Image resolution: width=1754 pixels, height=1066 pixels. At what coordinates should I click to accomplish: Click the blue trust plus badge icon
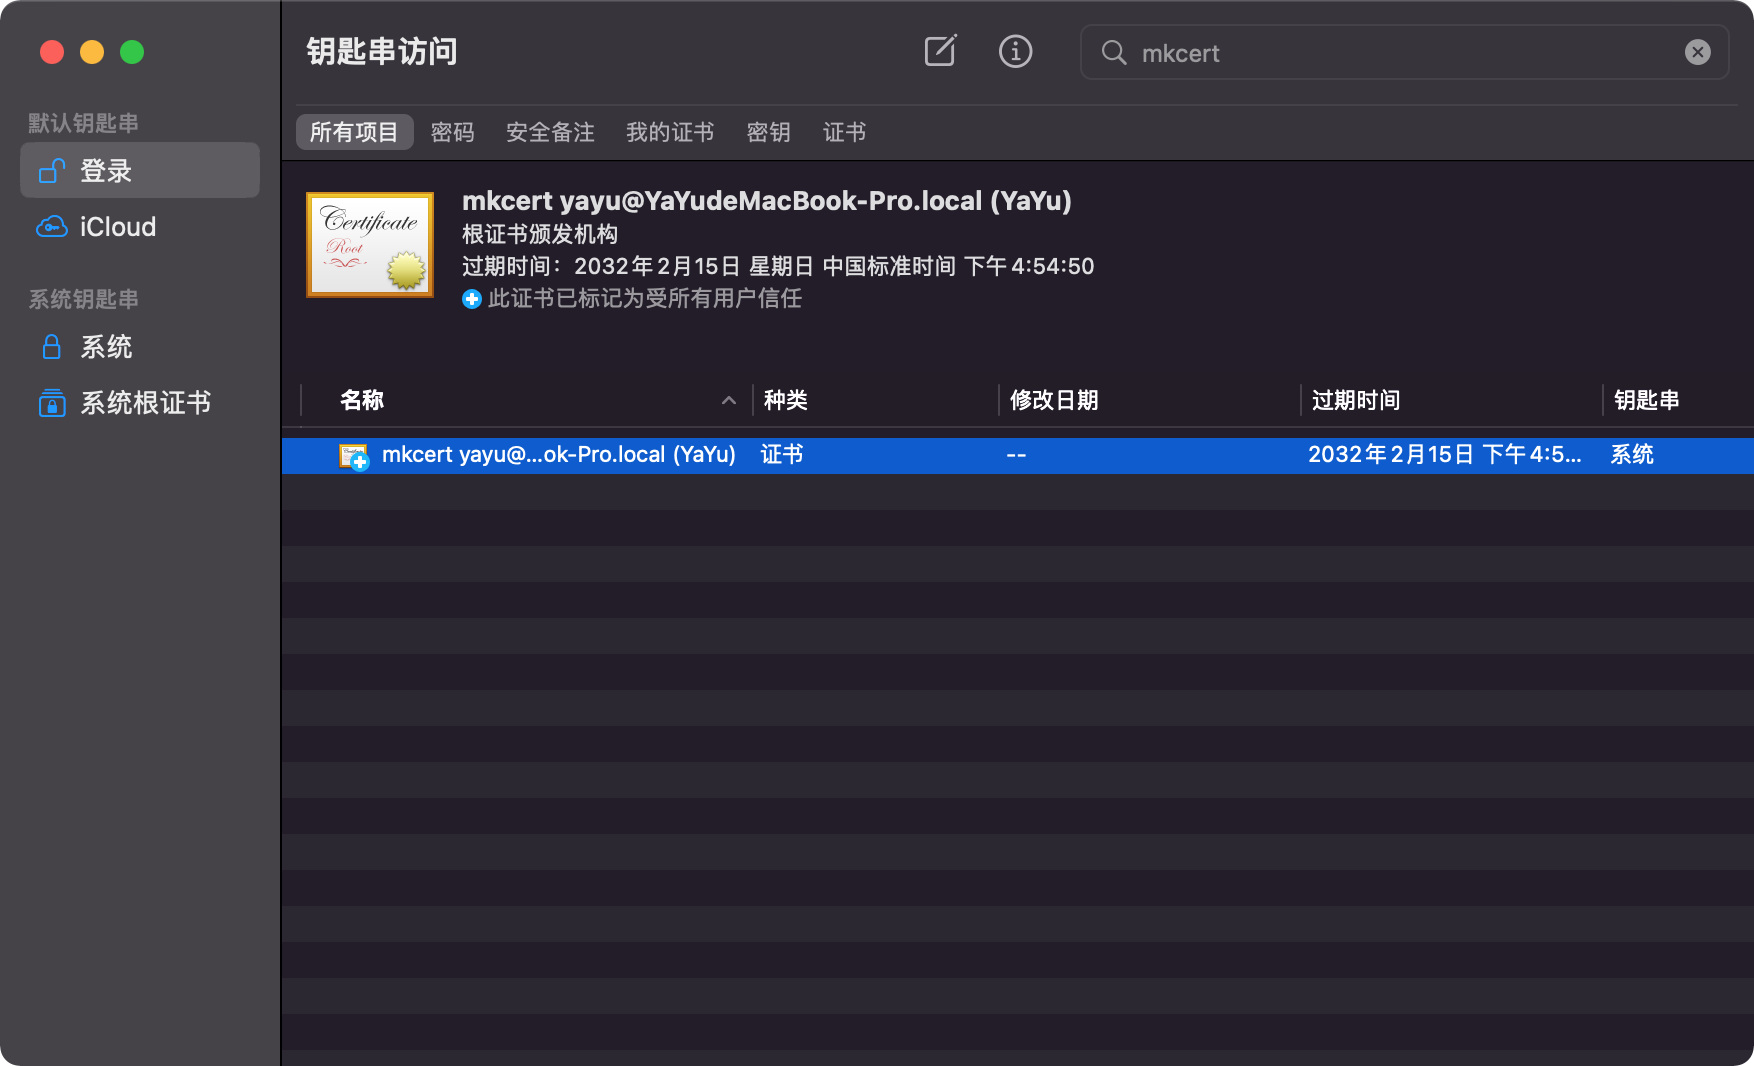(x=472, y=299)
